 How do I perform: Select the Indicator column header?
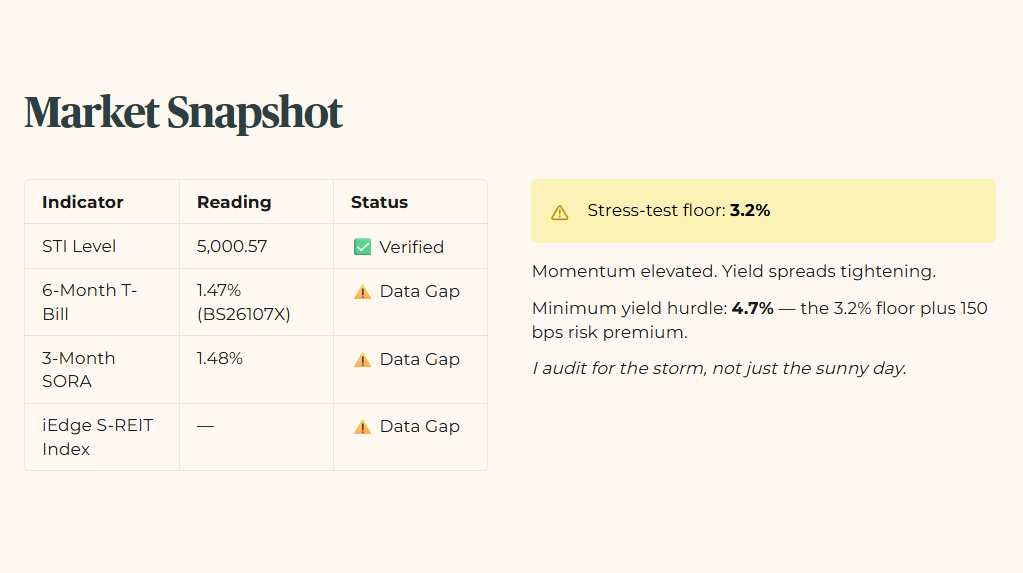pos(83,202)
